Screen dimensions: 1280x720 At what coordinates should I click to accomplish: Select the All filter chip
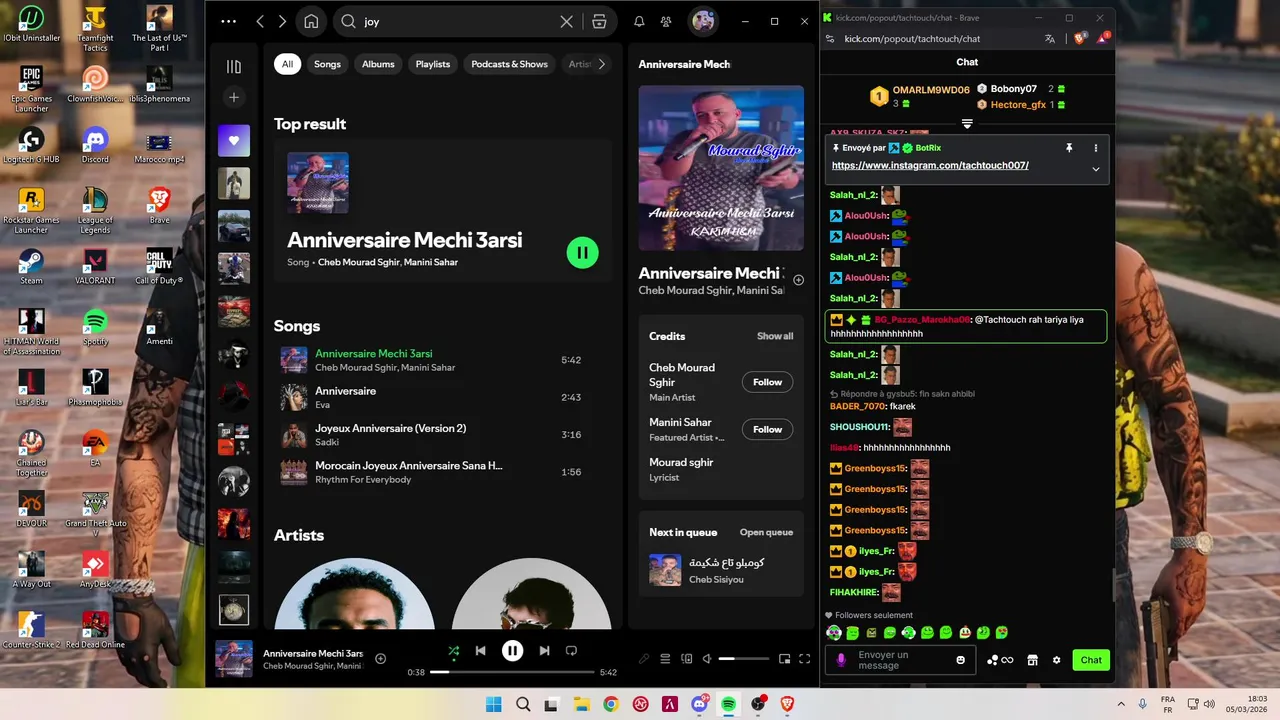287,64
